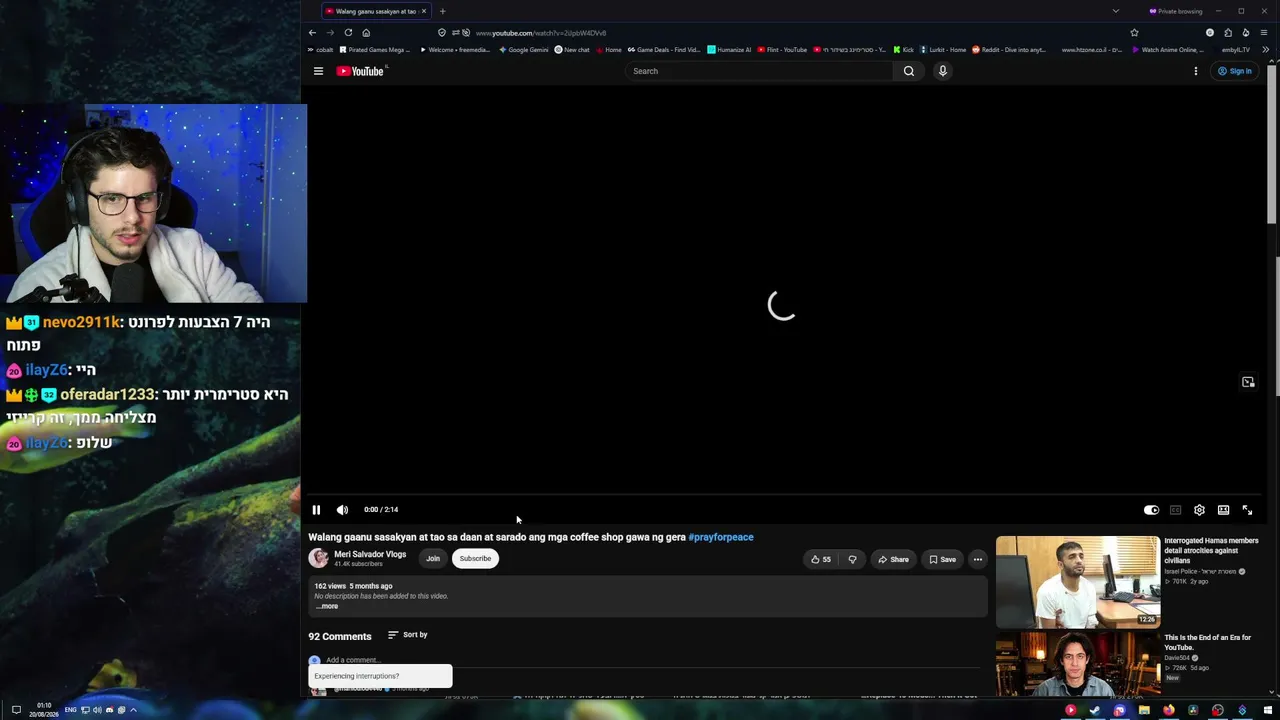Open the browser home page

(x=366, y=33)
